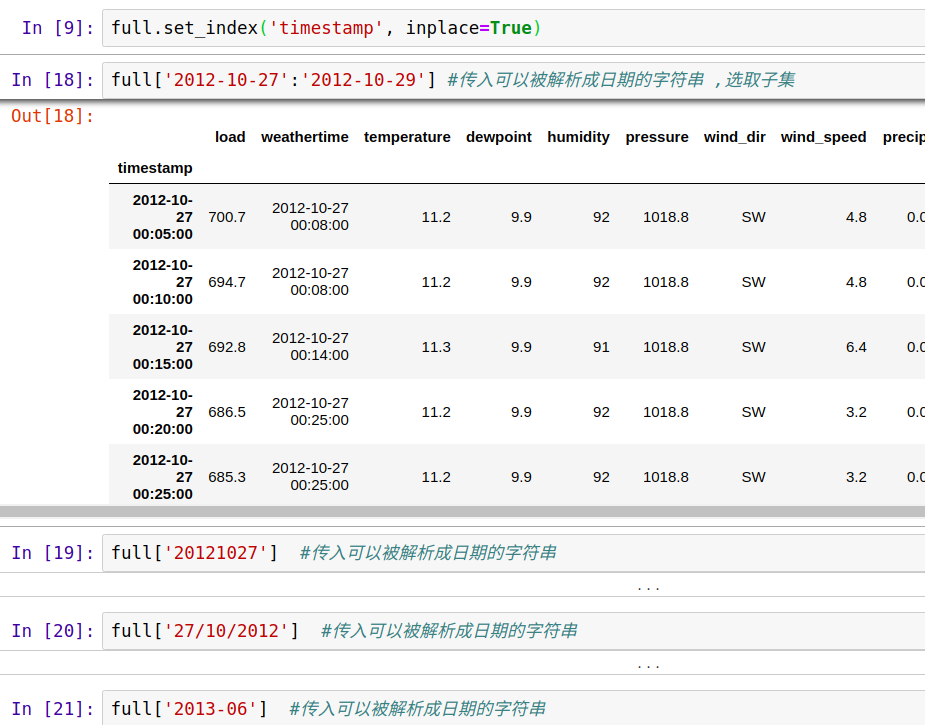This screenshot has height=725, width=925.
Task: Click the In [20] full['27/10/2012'] cell
Action: pos(513,631)
